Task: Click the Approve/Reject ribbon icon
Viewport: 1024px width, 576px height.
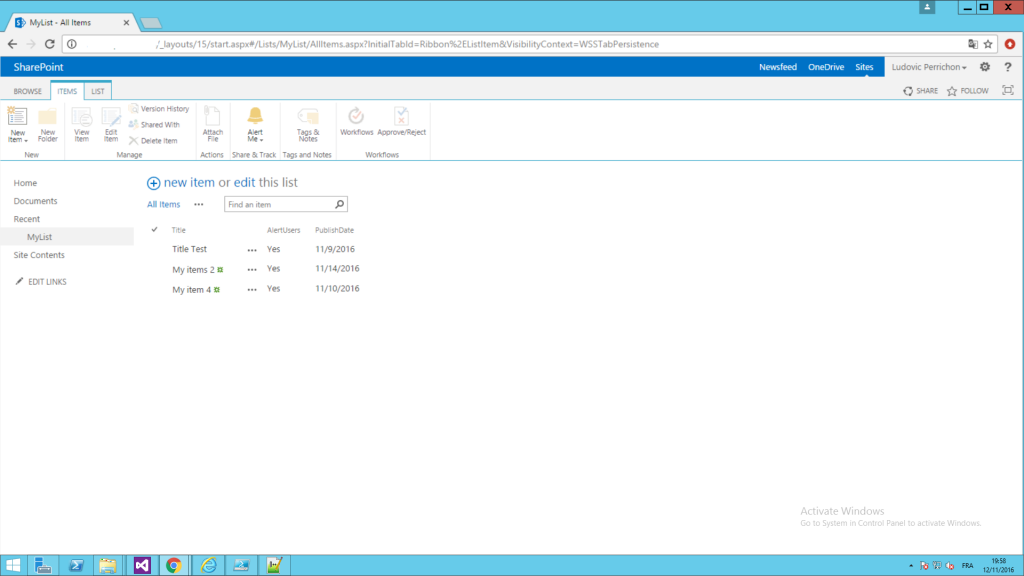Action: [x=402, y=121]
